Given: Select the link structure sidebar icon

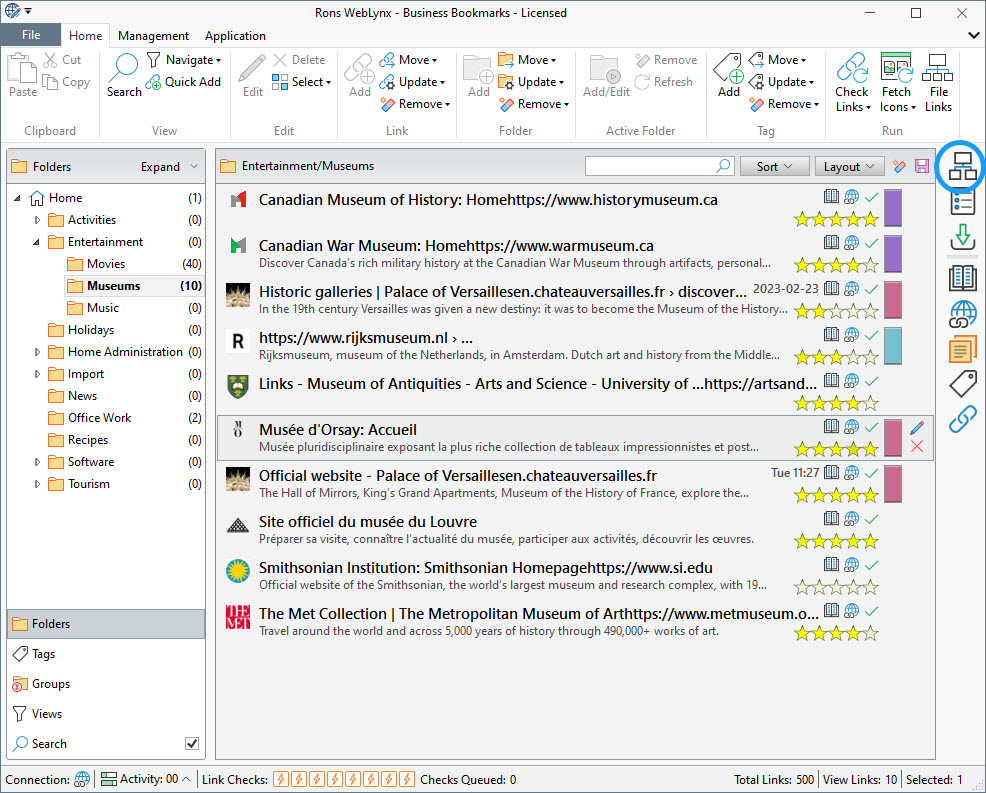Looking at the screenshot, I should point(962,165).
